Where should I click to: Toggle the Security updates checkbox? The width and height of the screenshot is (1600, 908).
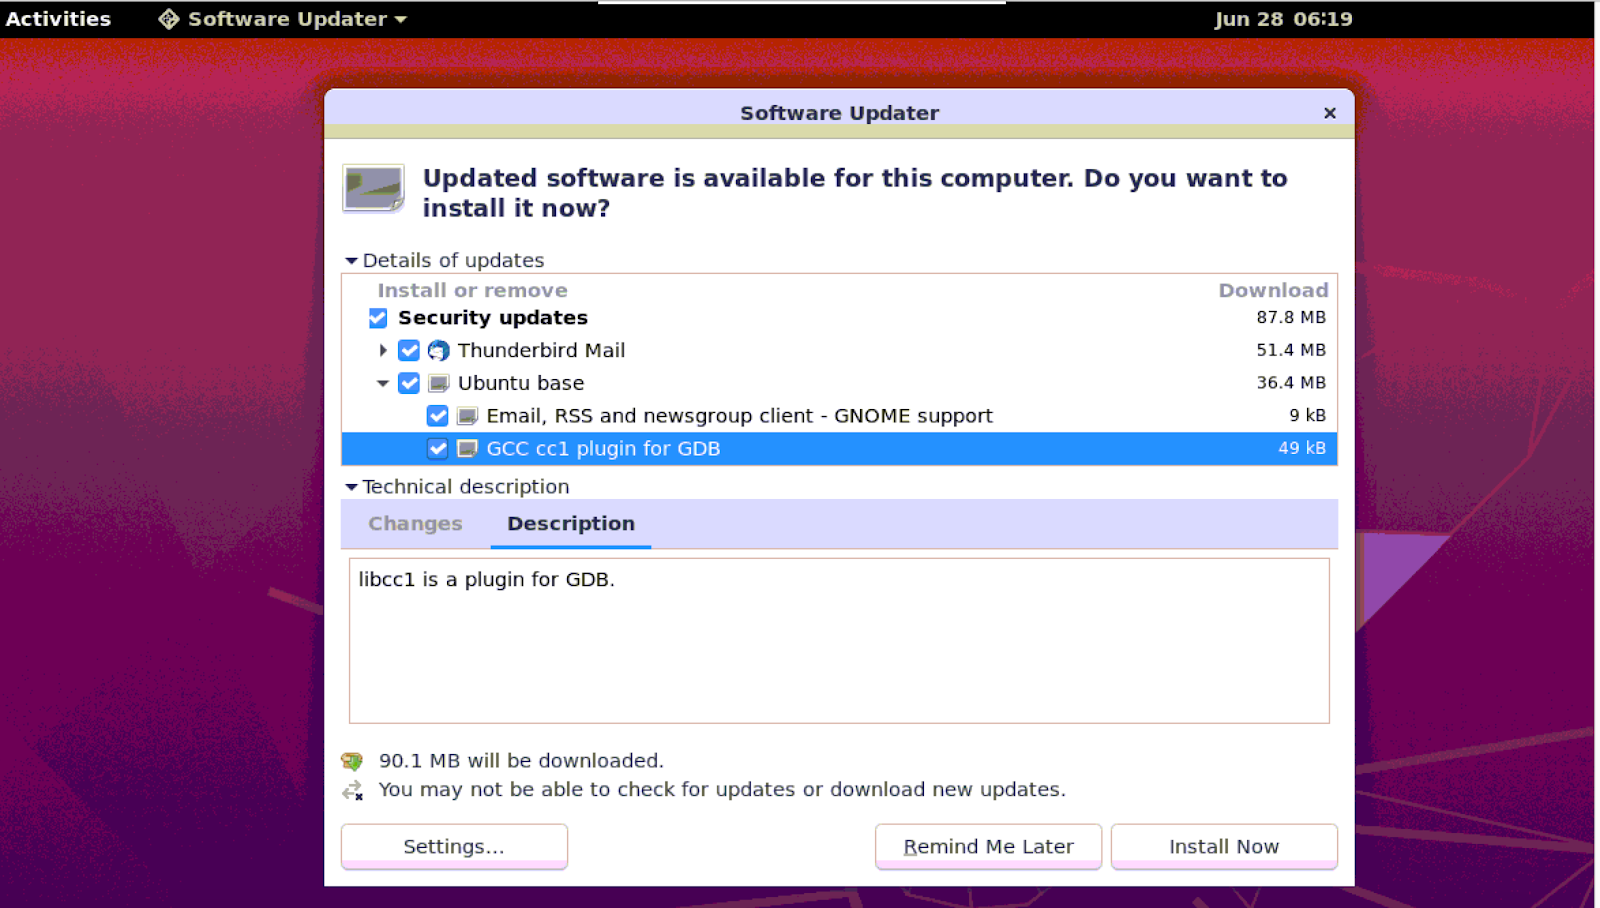[x=378, y=318]
